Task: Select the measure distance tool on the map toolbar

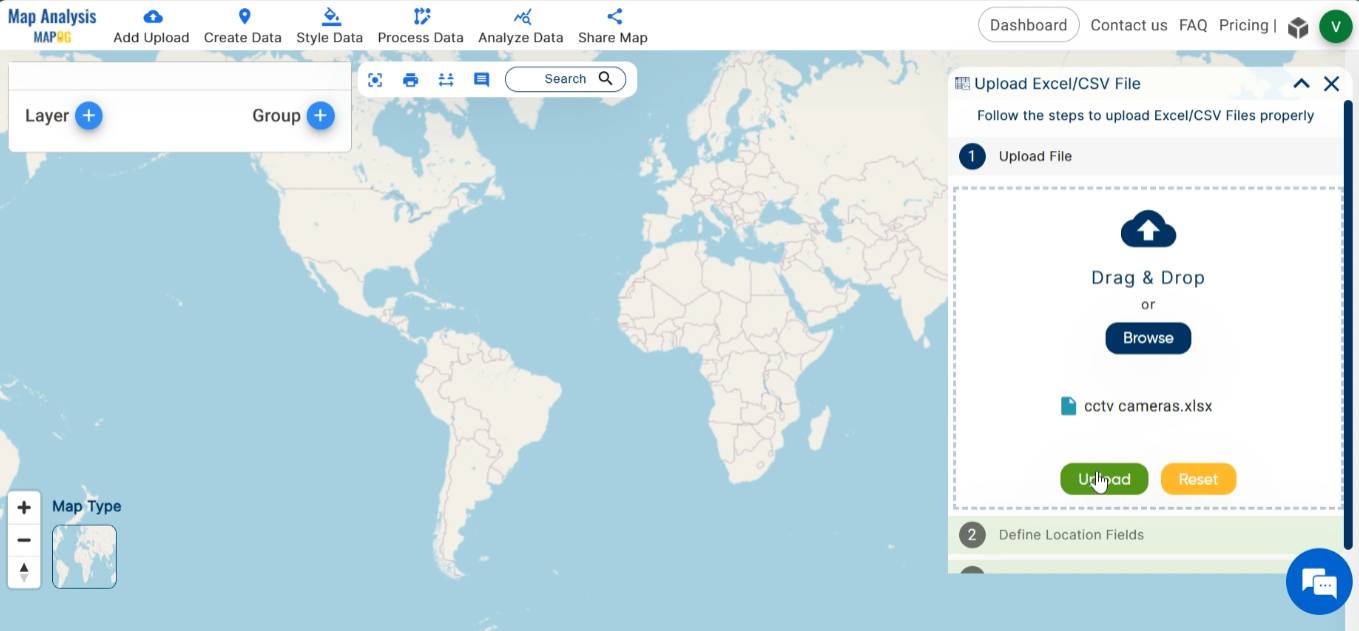Action: click(445, 79)
